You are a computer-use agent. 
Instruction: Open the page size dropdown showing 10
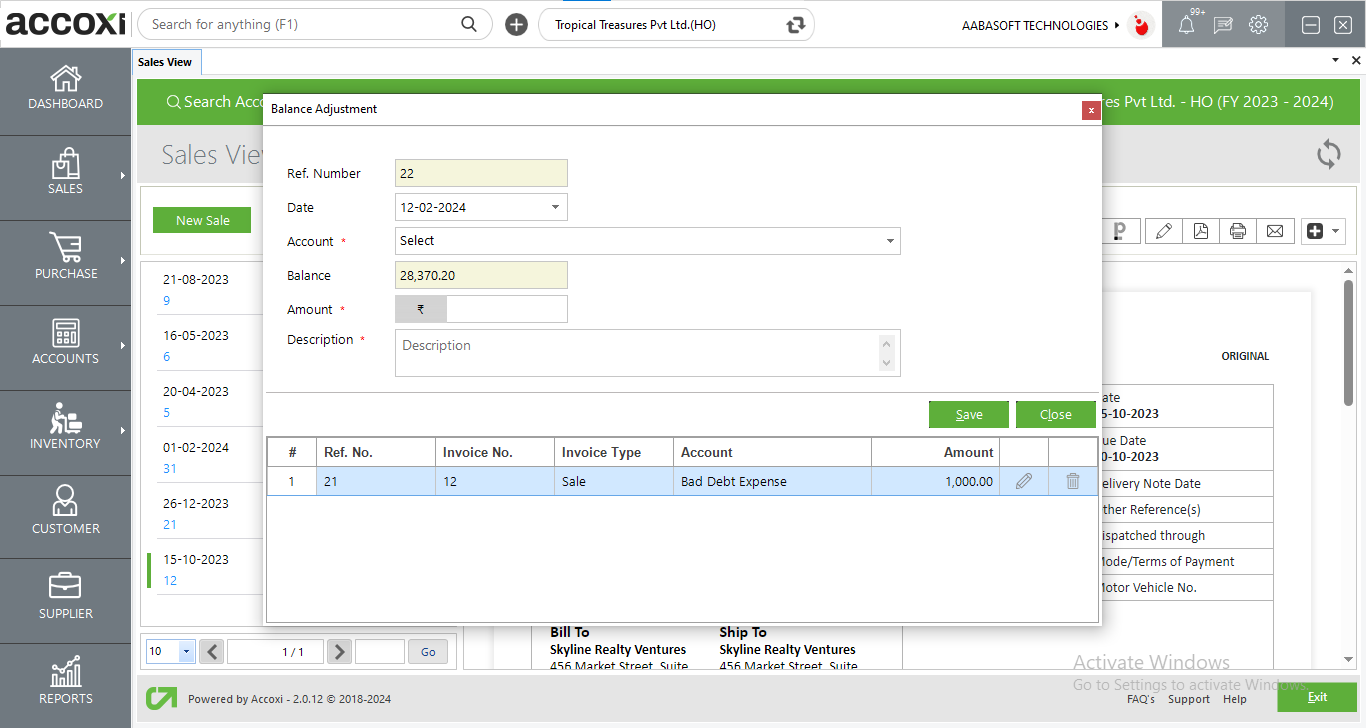(x=186, y=652)
